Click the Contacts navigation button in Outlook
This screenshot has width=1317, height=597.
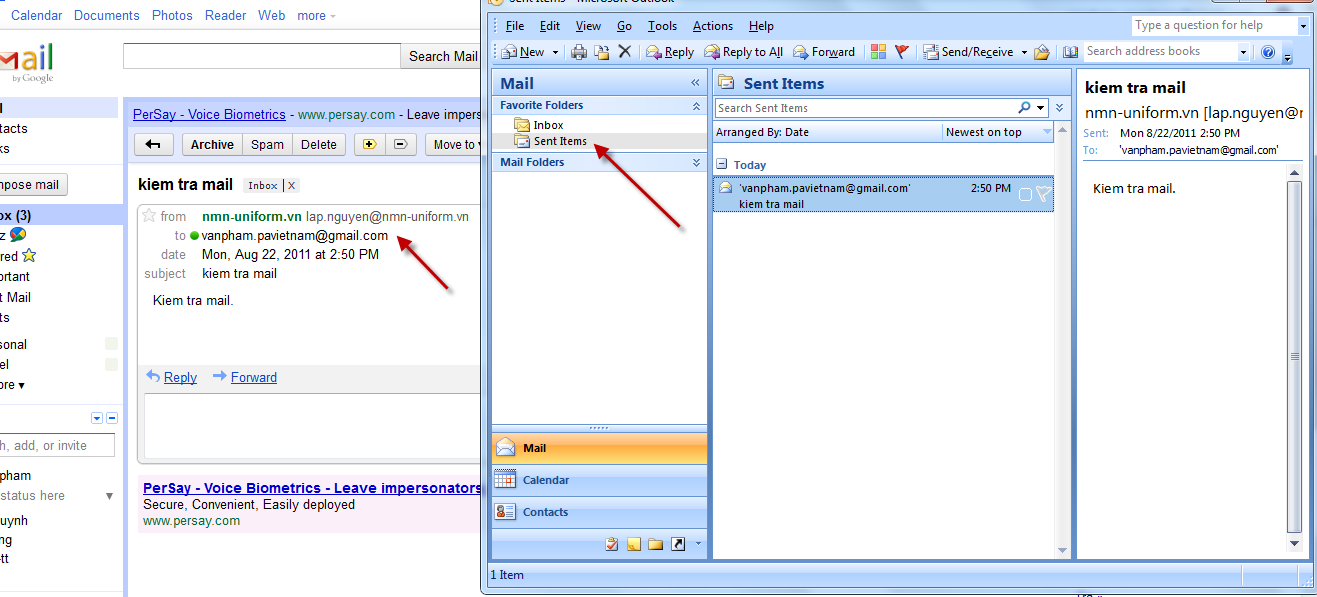pyautogui.click(x=600, y=512)
